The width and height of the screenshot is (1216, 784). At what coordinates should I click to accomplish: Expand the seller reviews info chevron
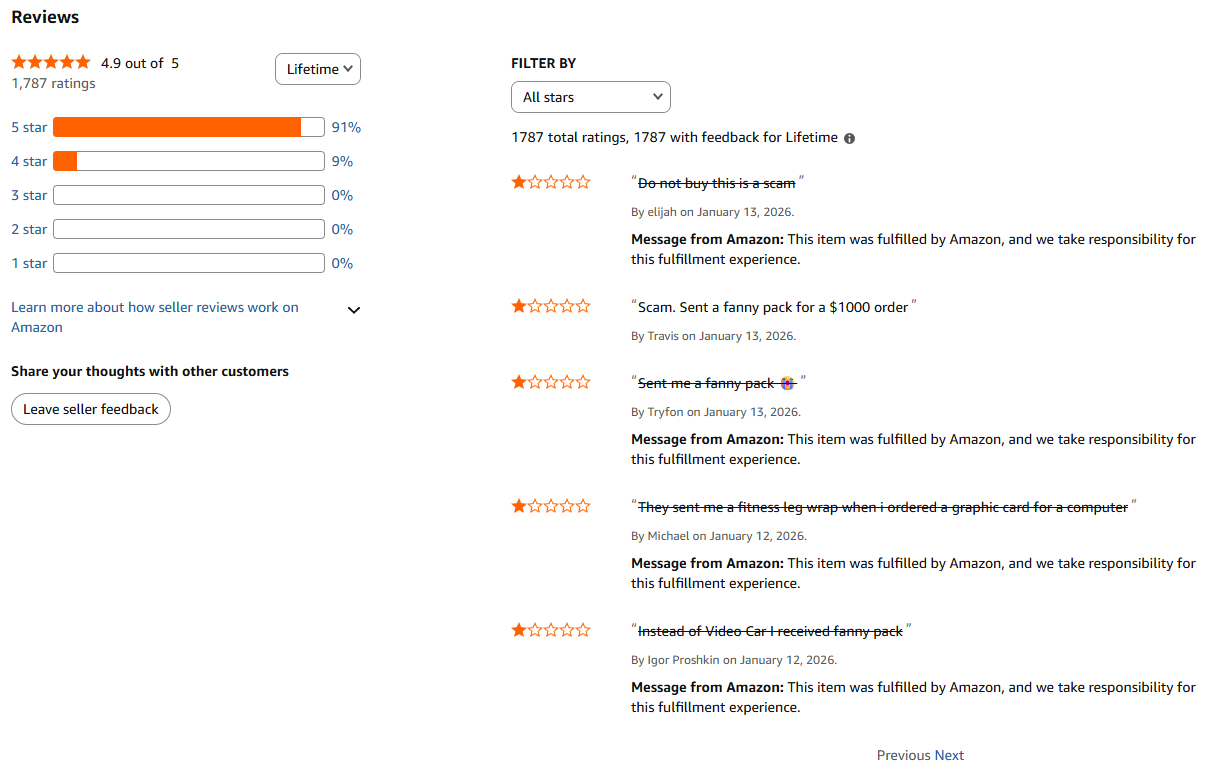(353, 310)
